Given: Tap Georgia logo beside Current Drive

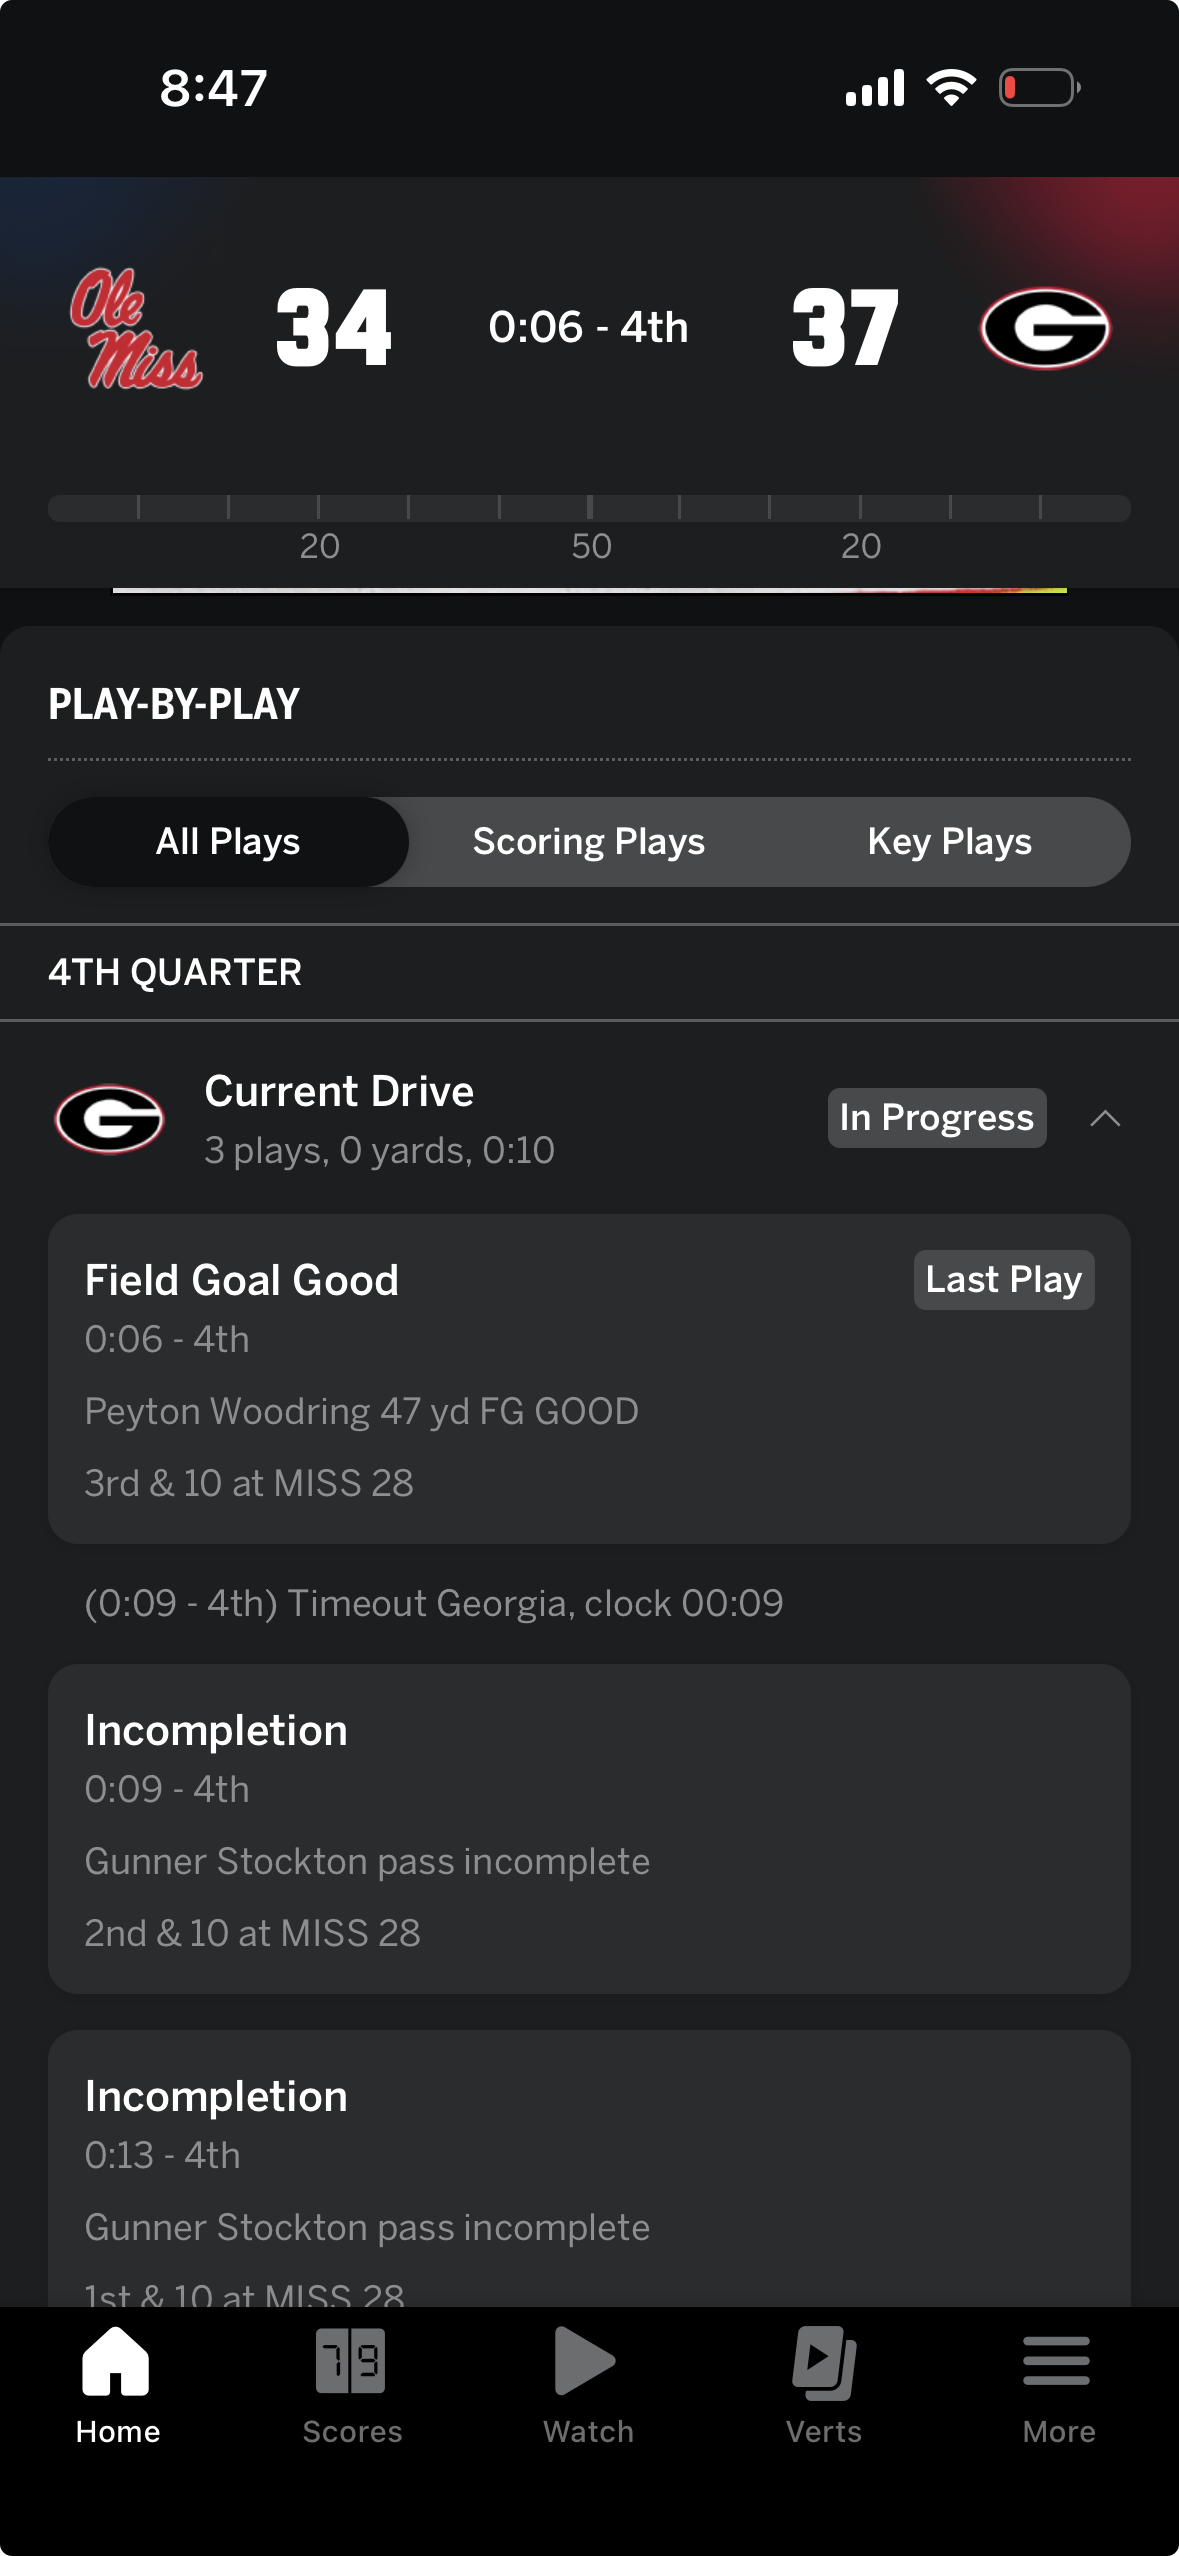Looking at the screenshot, I should (x=110, y=1118).
